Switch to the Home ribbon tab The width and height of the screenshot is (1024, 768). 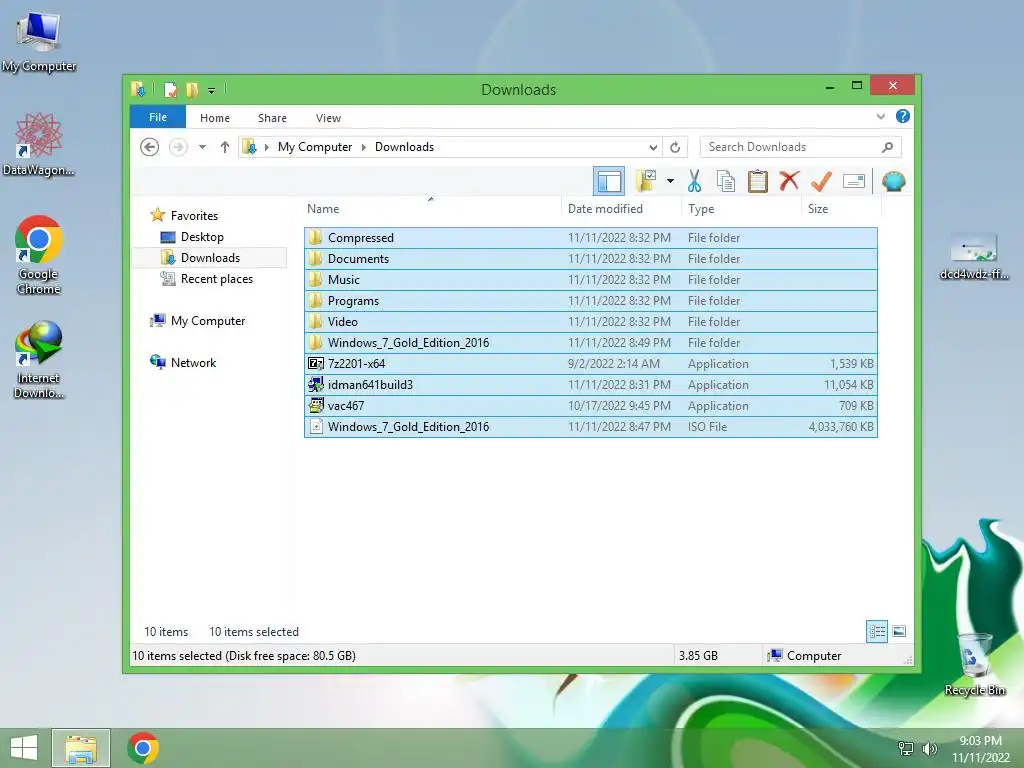click(x=215, y=118)
